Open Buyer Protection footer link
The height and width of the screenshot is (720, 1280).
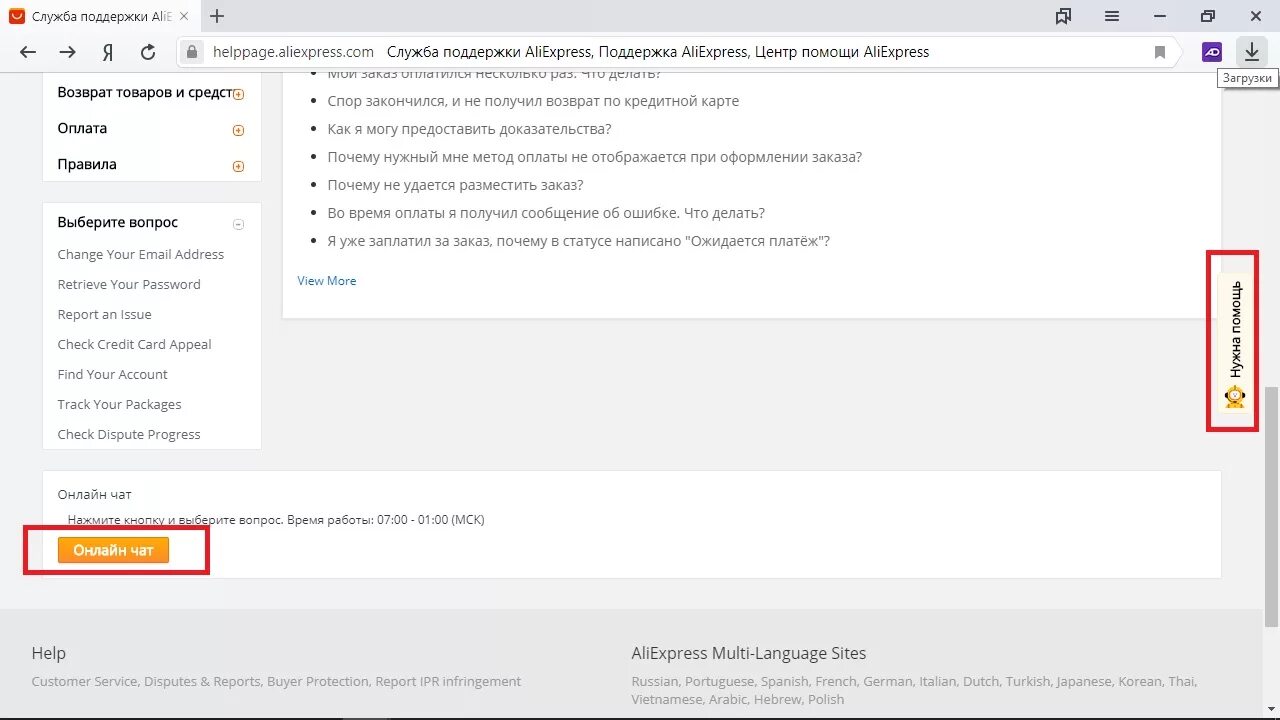tap(317, 681)
